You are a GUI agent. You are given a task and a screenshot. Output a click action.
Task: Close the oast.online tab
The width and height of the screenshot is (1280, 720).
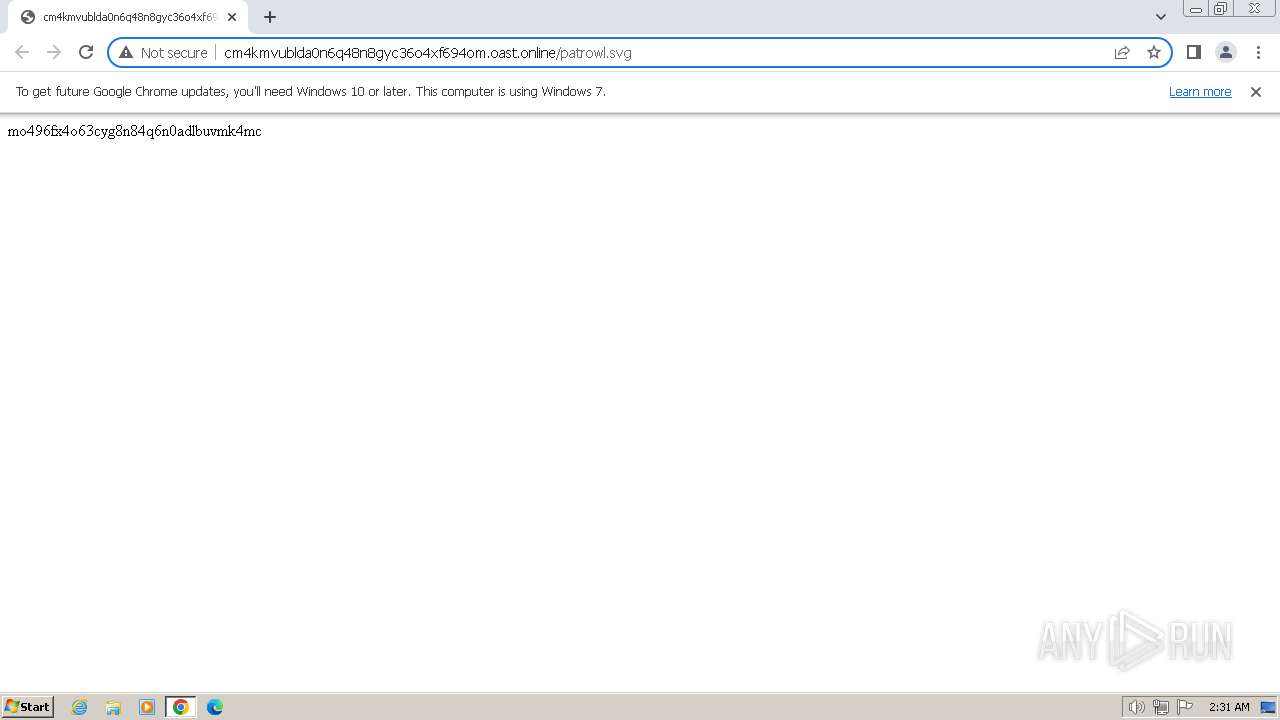coord(232,17)
